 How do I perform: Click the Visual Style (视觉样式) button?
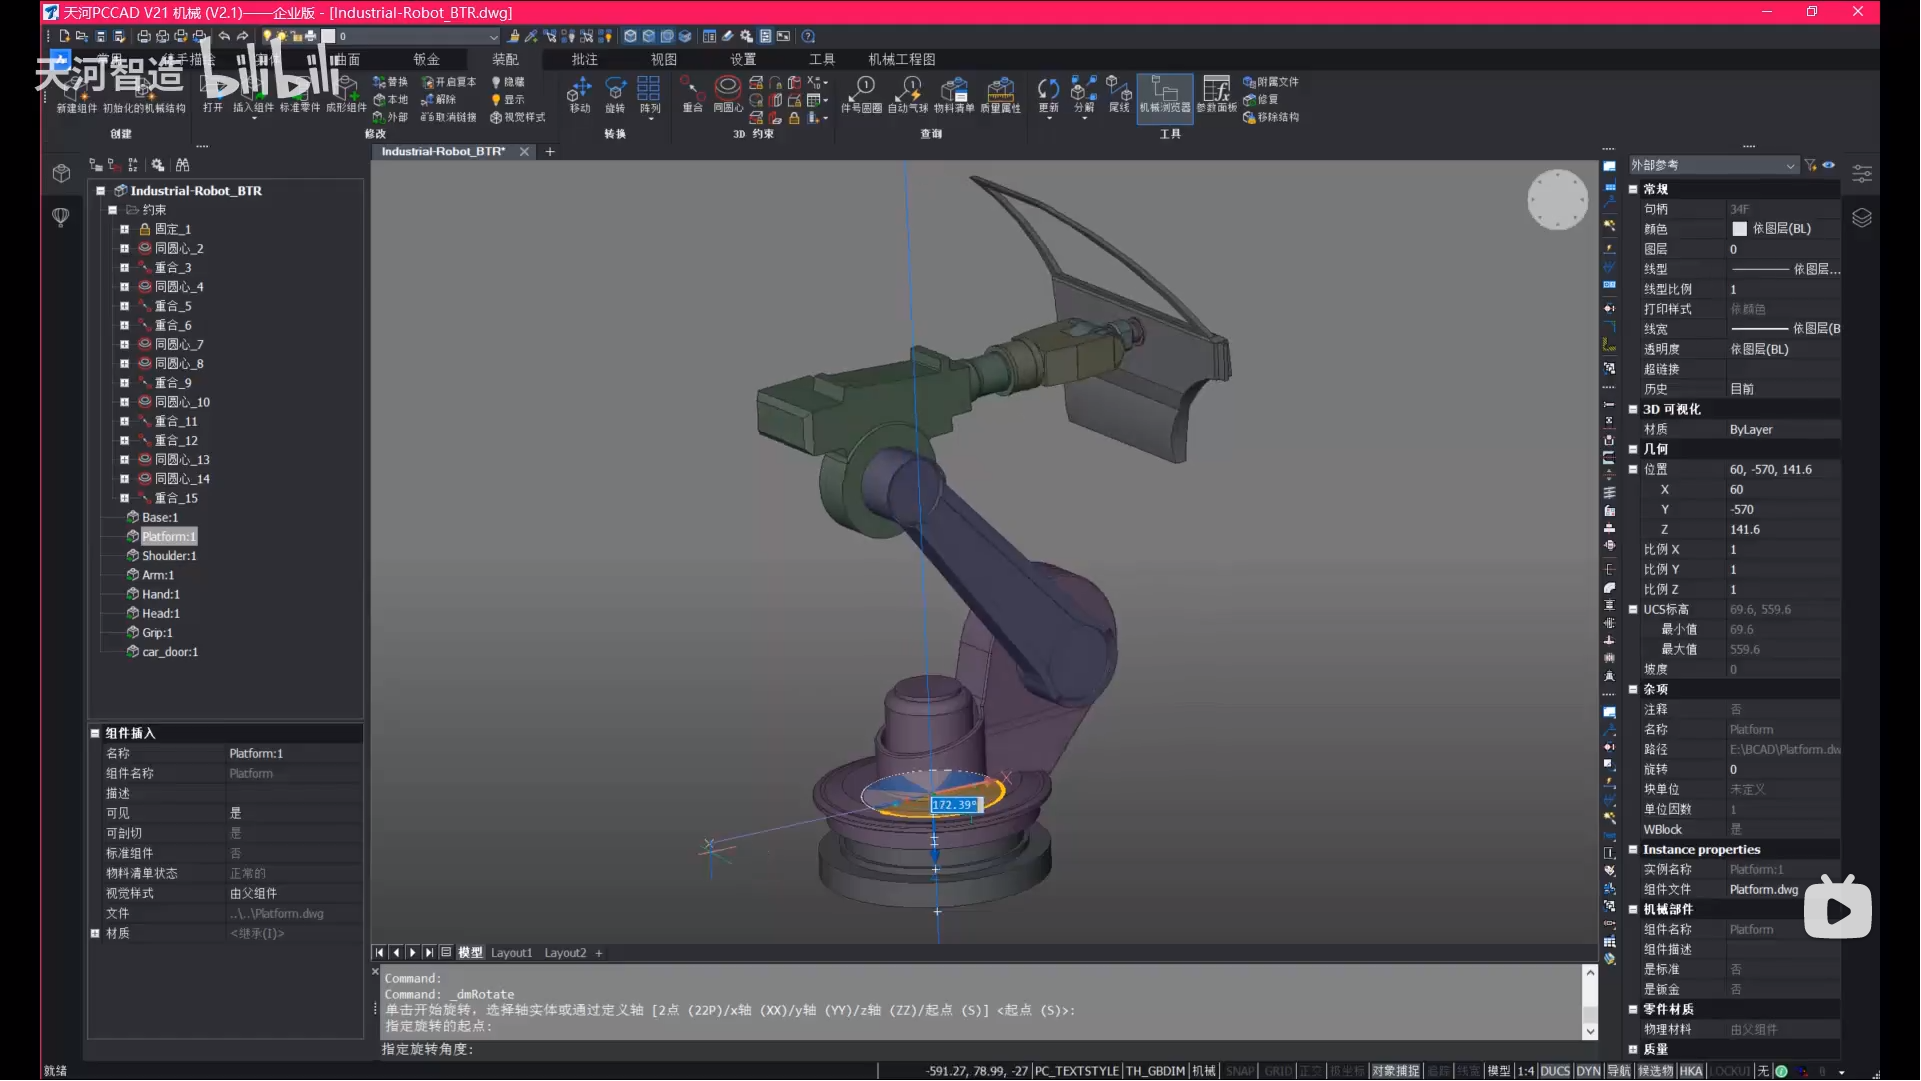[x=518, y=117]
